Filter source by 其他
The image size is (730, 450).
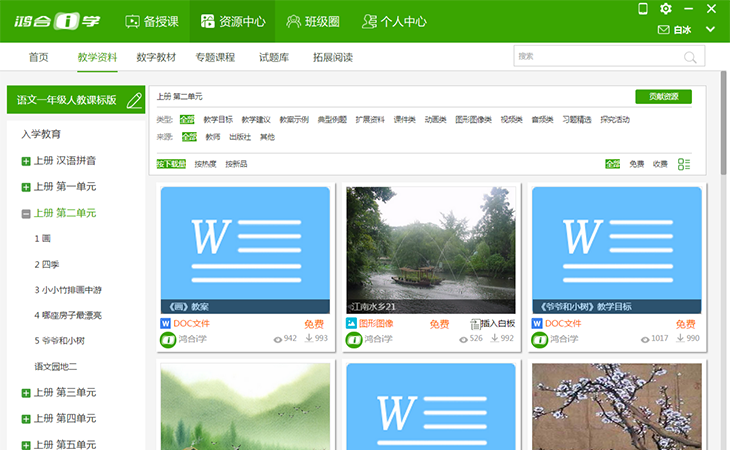[x=267, y=137]
